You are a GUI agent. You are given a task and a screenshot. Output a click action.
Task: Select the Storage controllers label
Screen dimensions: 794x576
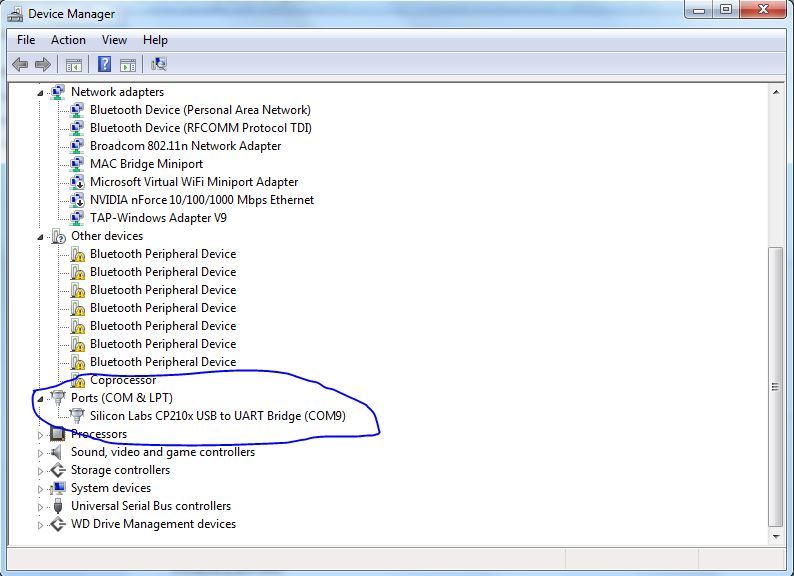pos(121,470)
